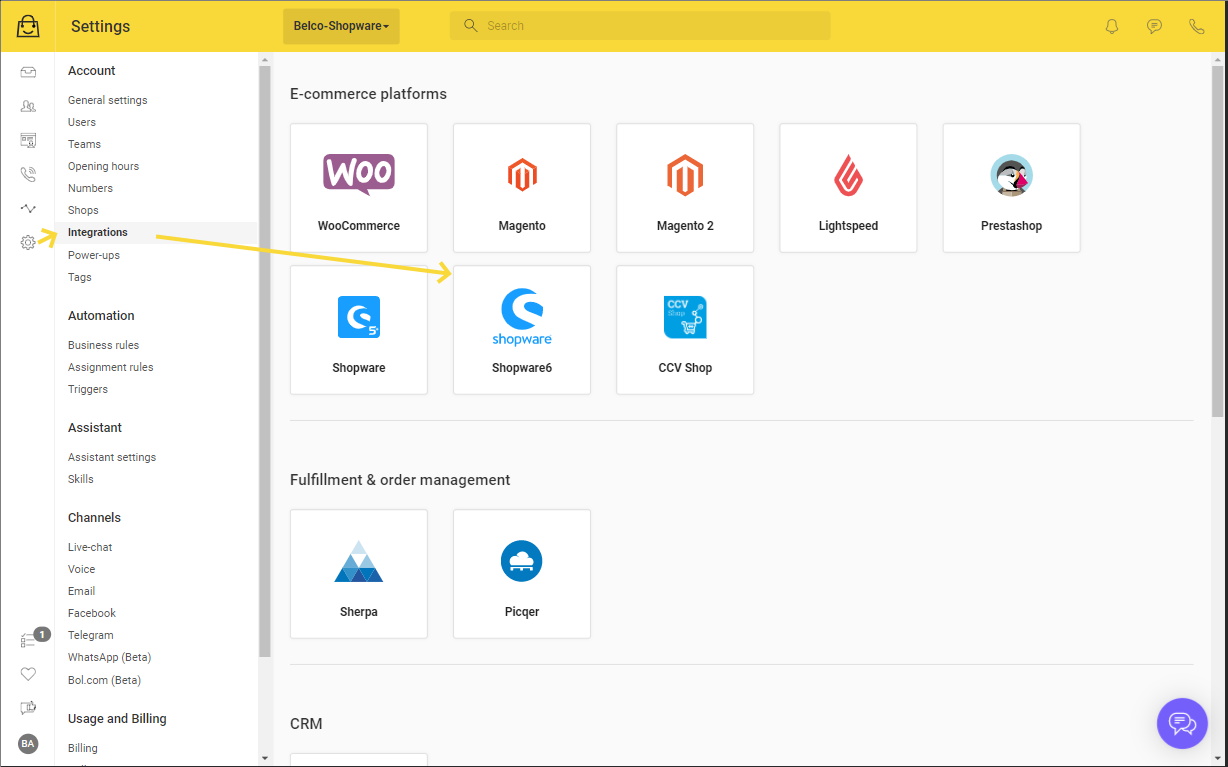
Task: Open WhatsApp (Beta) channel settings
Action: 110,657
